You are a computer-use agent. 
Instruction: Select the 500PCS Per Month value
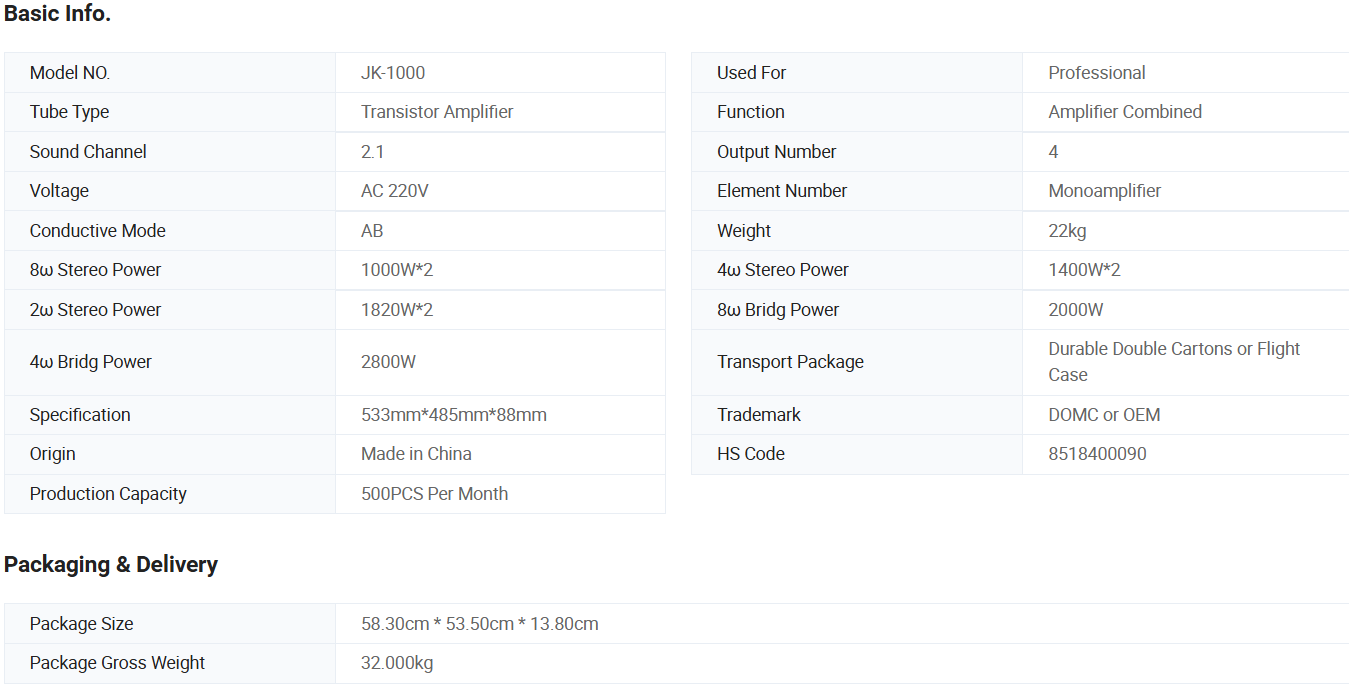434,494
